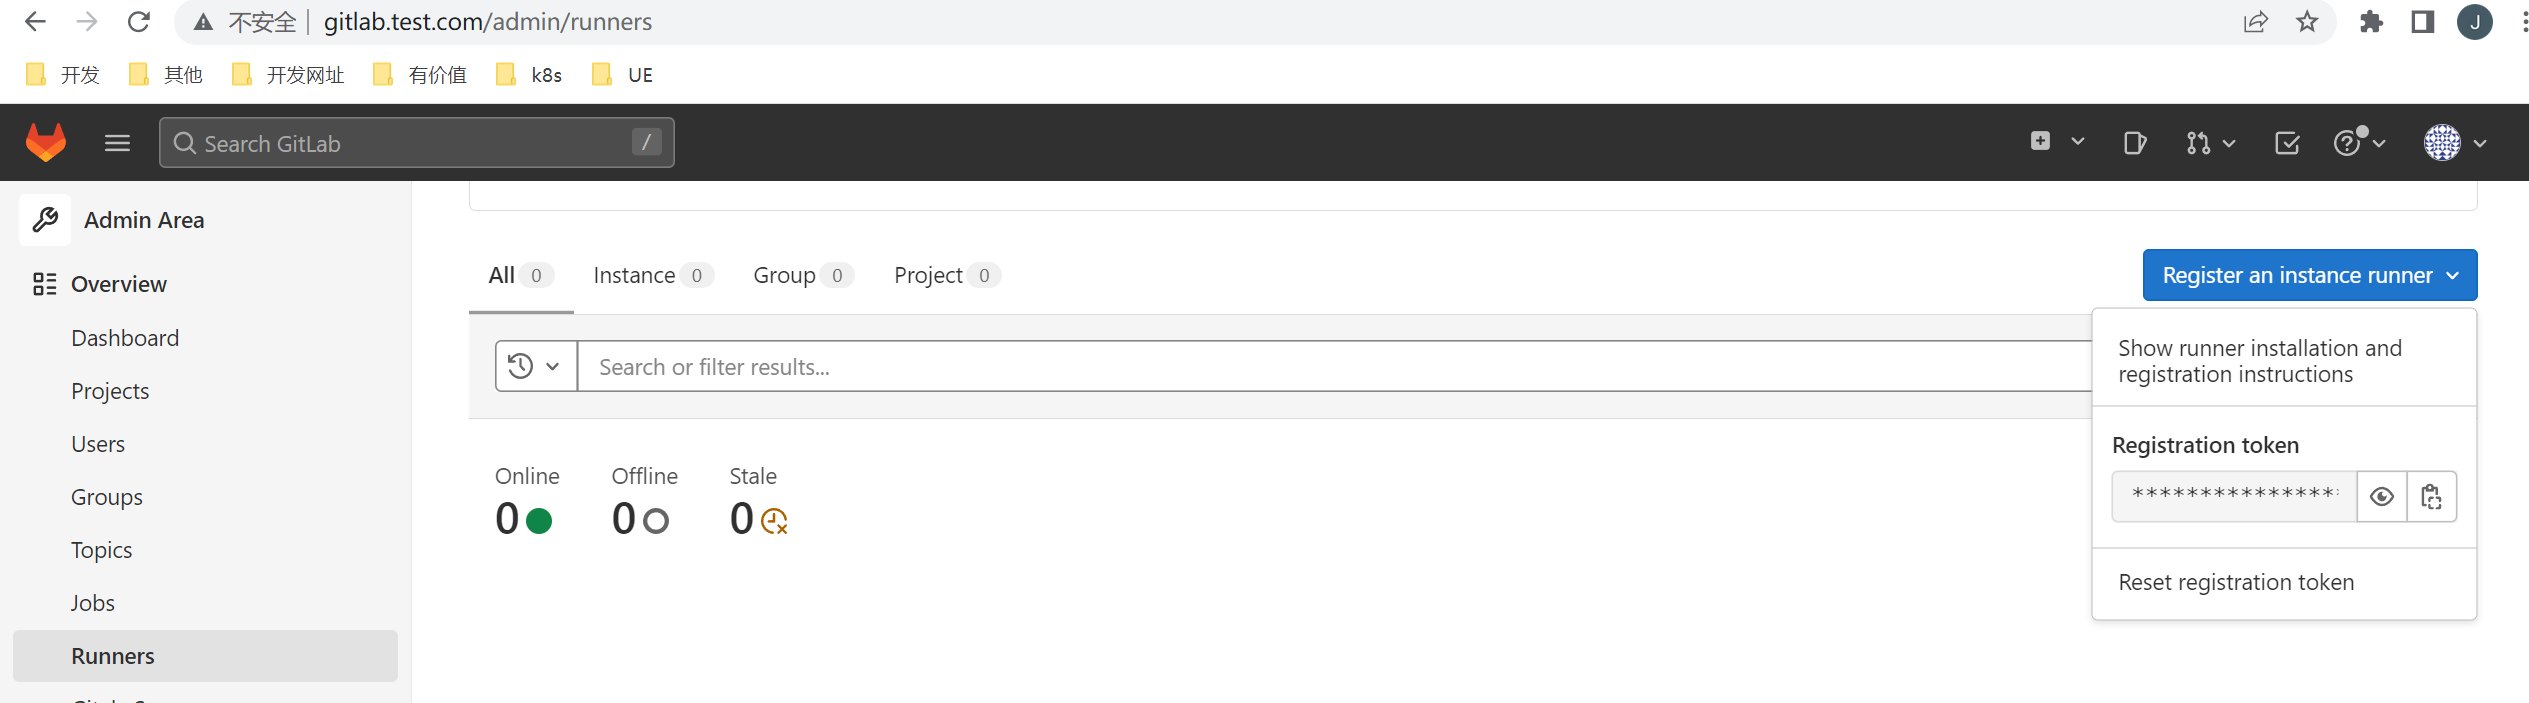Copy the registration token with clipboard icon
Image resolution: width=2529 pixels, height=703 pixels.
pos(2431,496)
